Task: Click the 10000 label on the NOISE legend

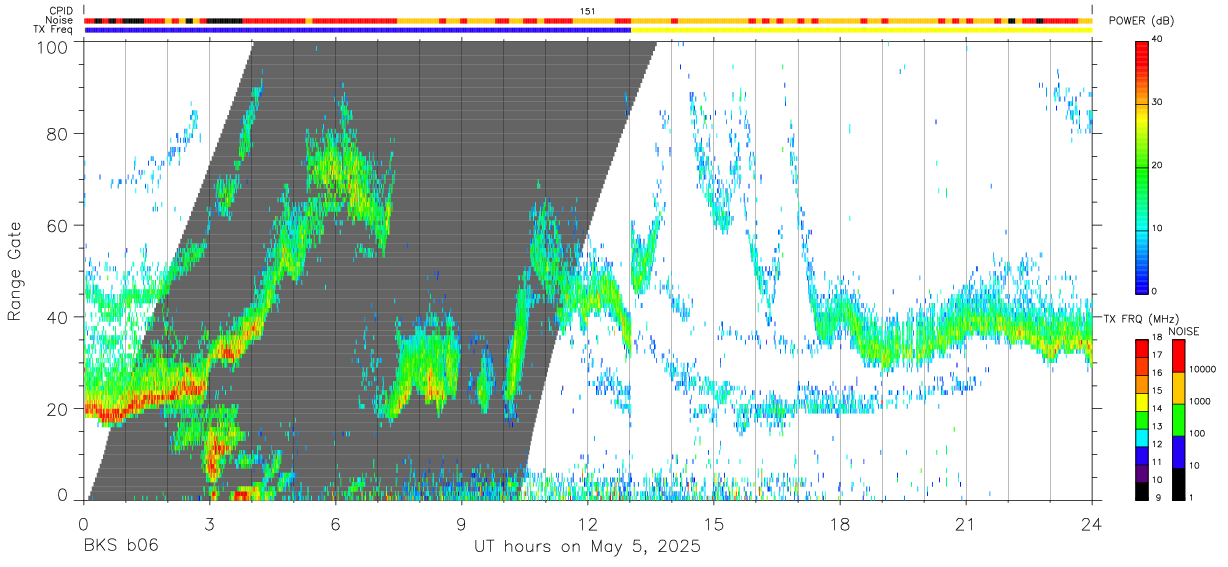Action: point(1204,369)
